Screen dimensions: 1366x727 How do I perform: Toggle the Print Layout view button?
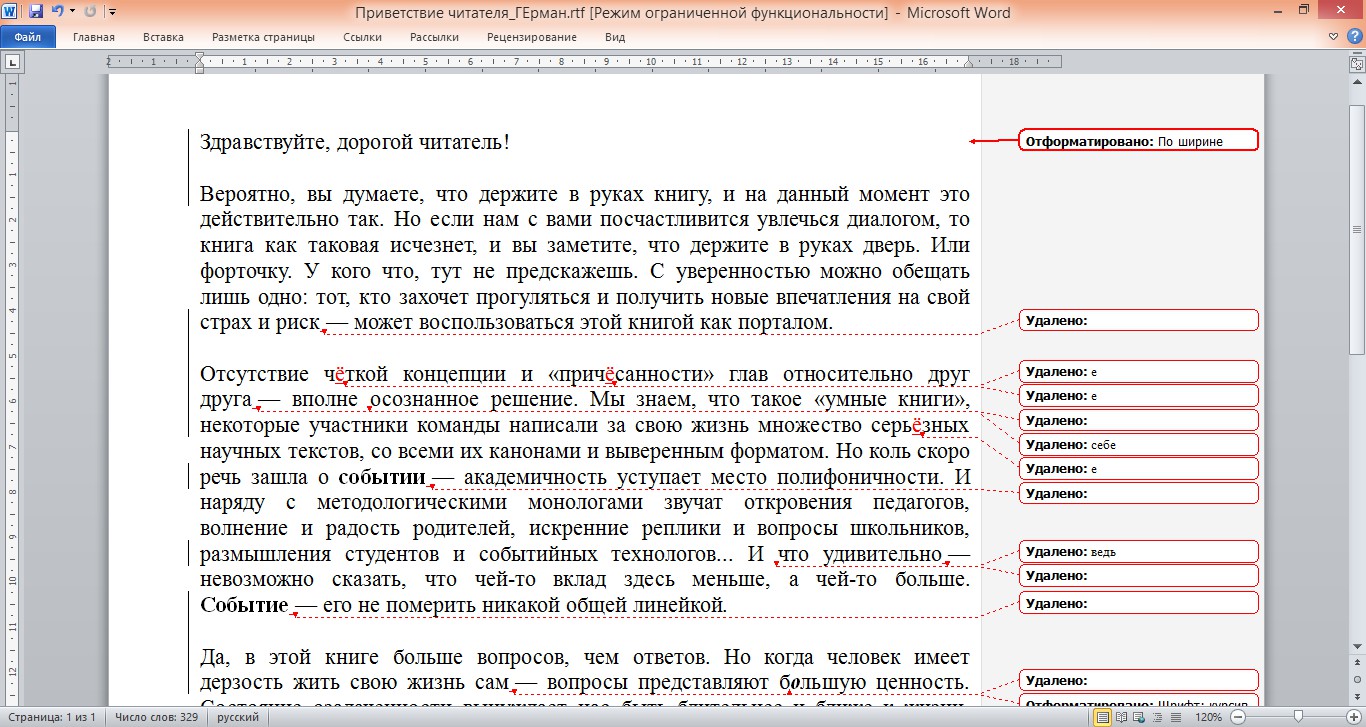(x=1103, y=717)
